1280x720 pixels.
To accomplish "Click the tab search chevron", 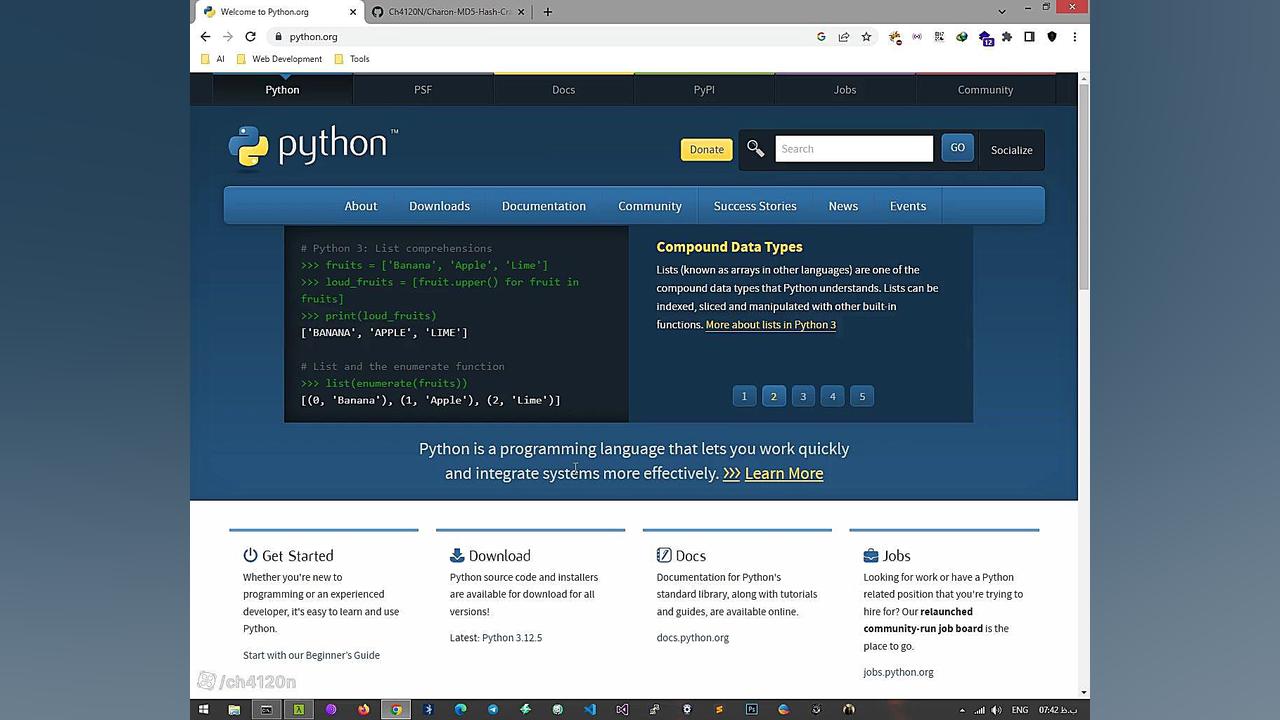I will click(x=1002, y=12).
